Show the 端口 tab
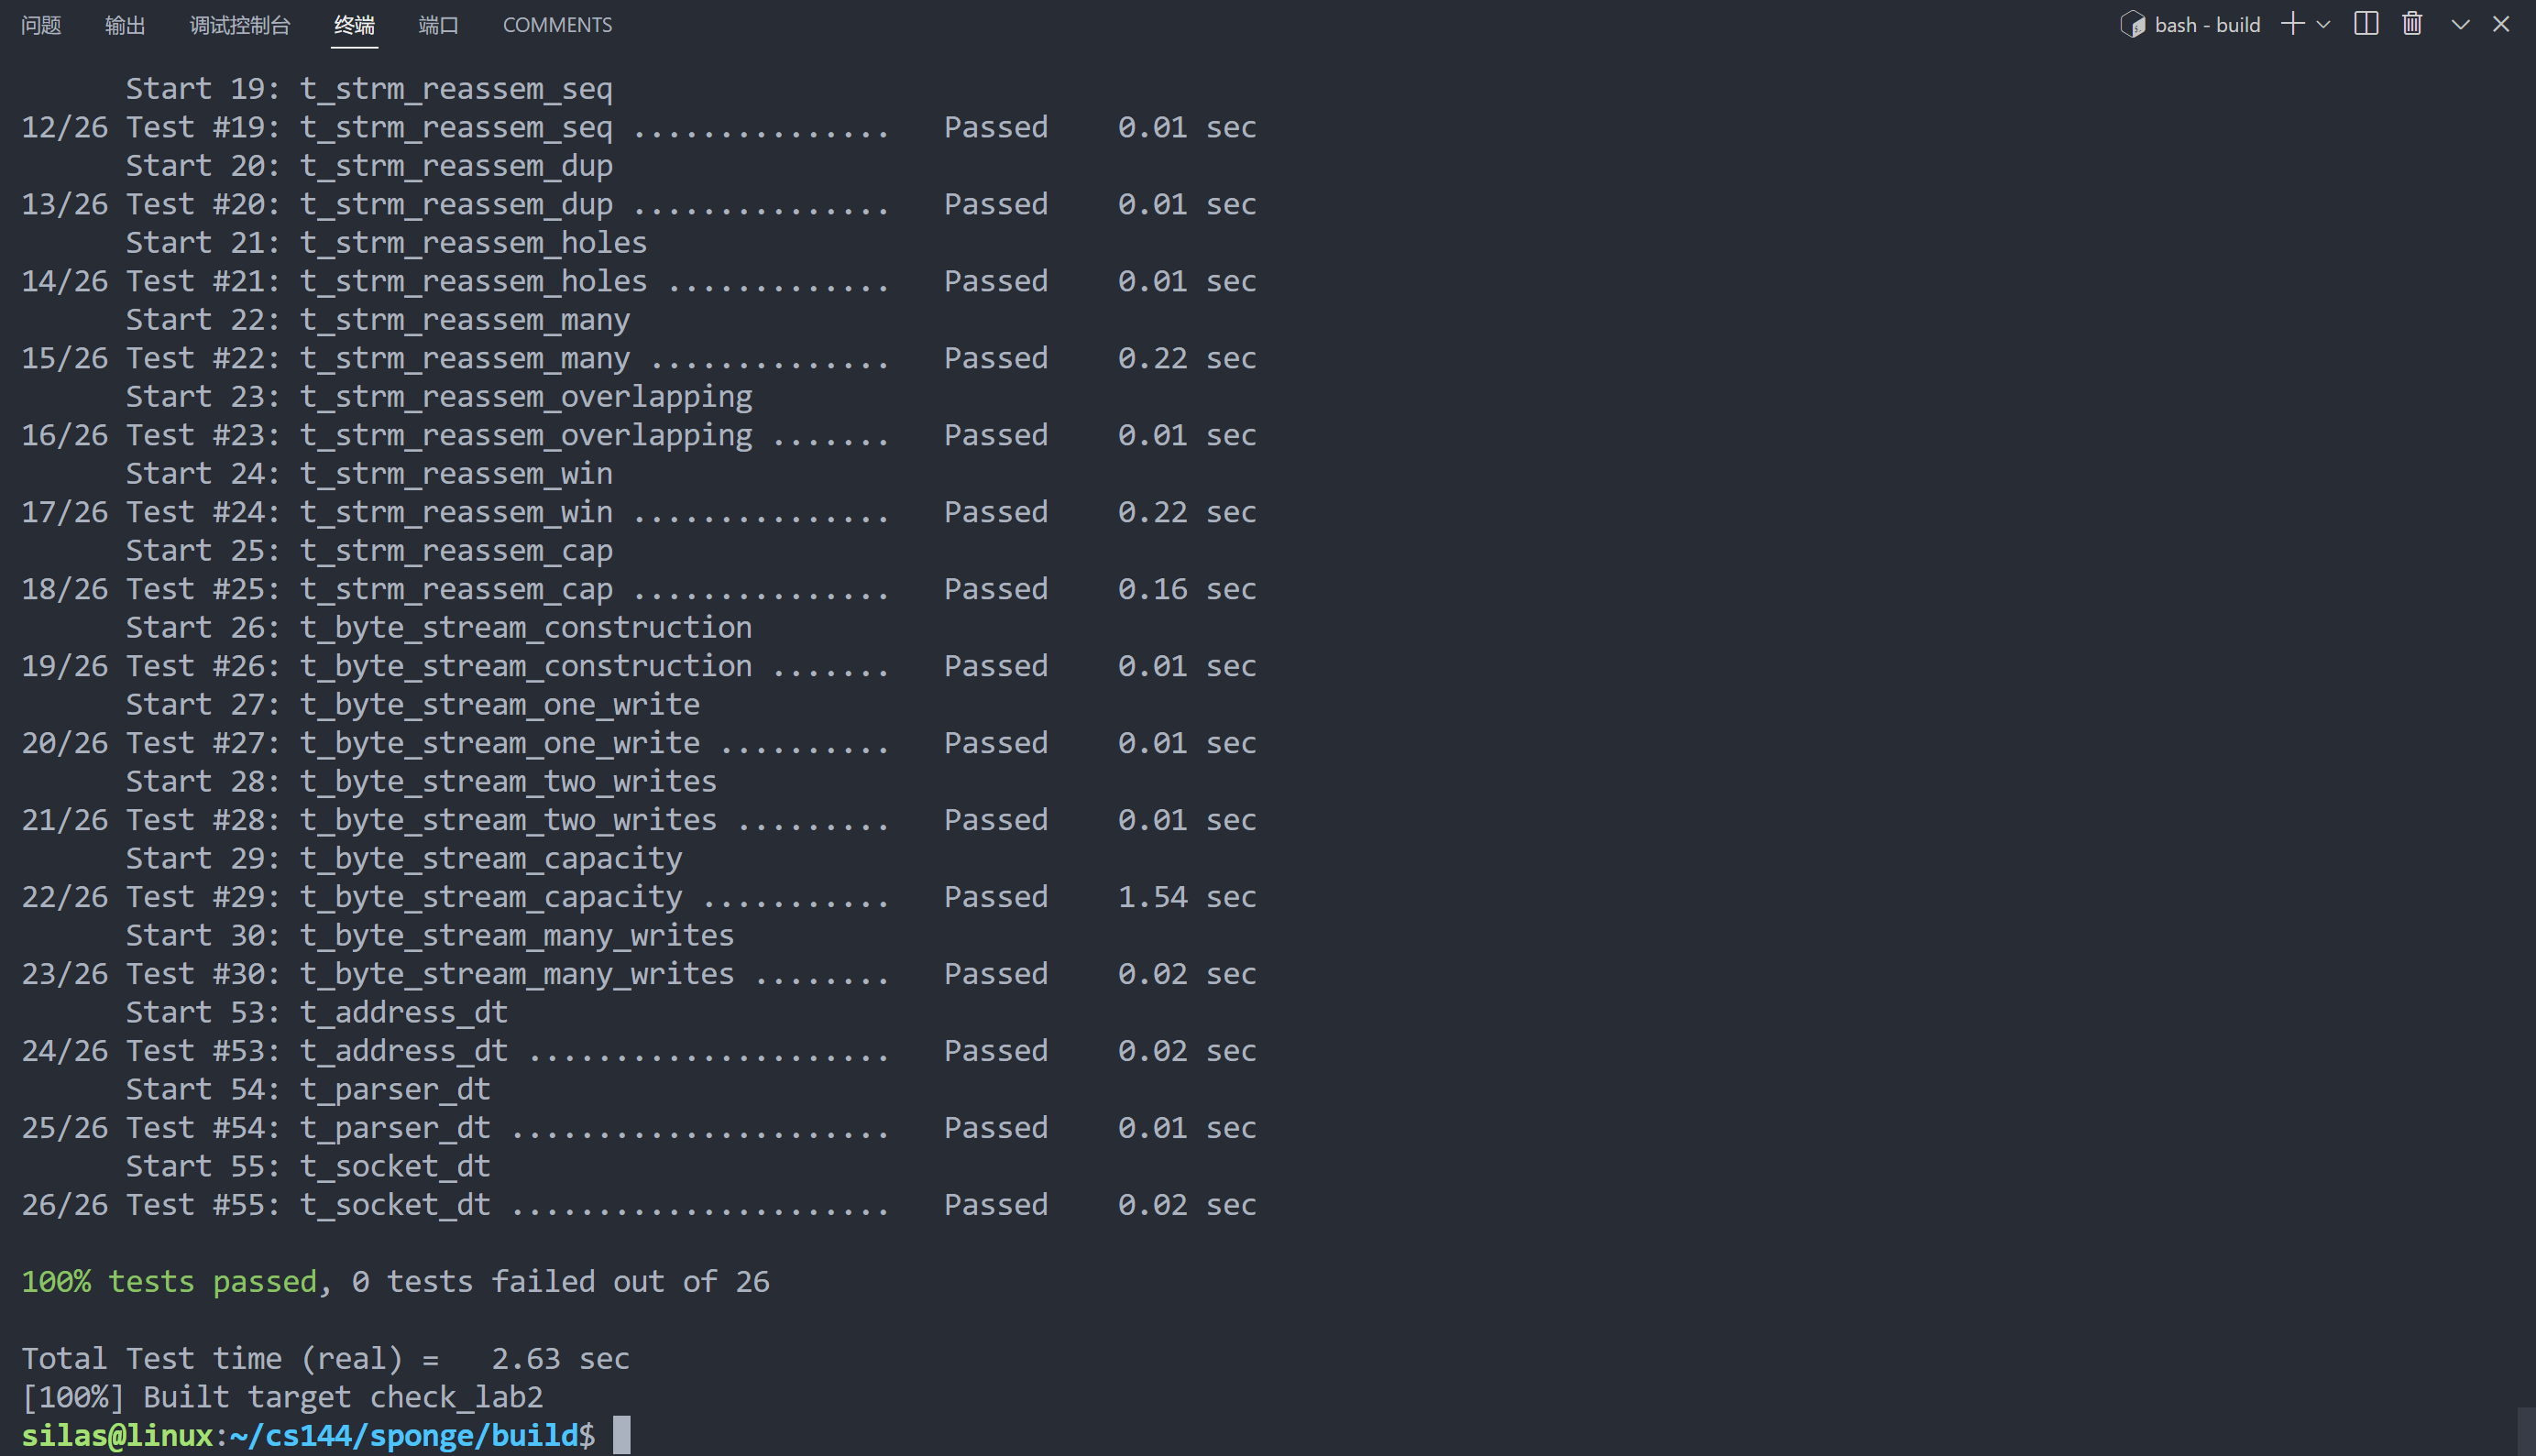Screen dimensions: 2536x1456 pos(438,25)
